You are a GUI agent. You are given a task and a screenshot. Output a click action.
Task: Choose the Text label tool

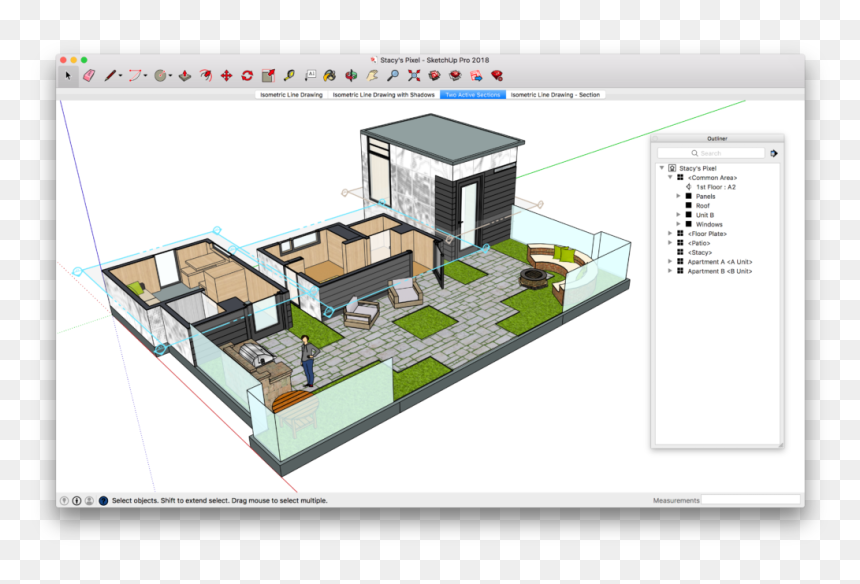point(310,76)
